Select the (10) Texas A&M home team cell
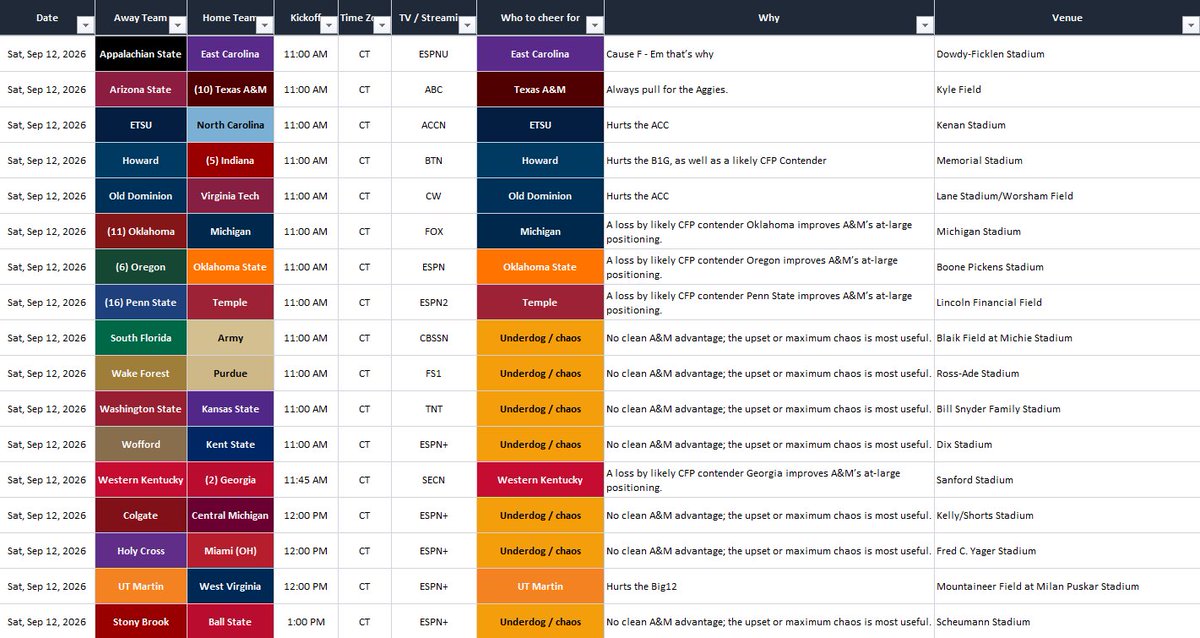The height and width of the screenshot is (638, 1200). 231,90
